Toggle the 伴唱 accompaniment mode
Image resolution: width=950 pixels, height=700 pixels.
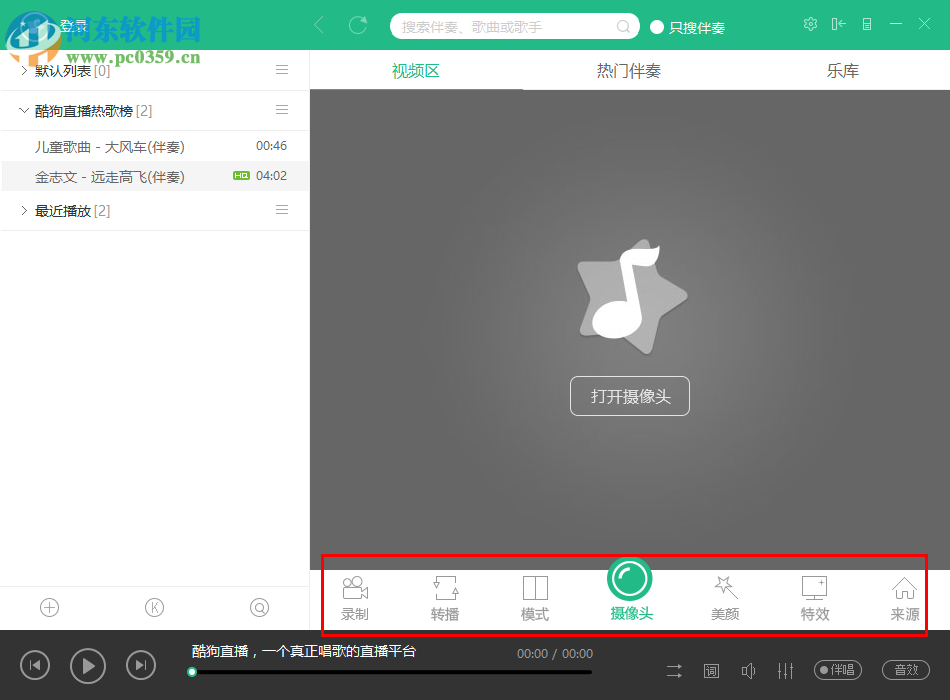pyautogui.click(x=837, y=670)
